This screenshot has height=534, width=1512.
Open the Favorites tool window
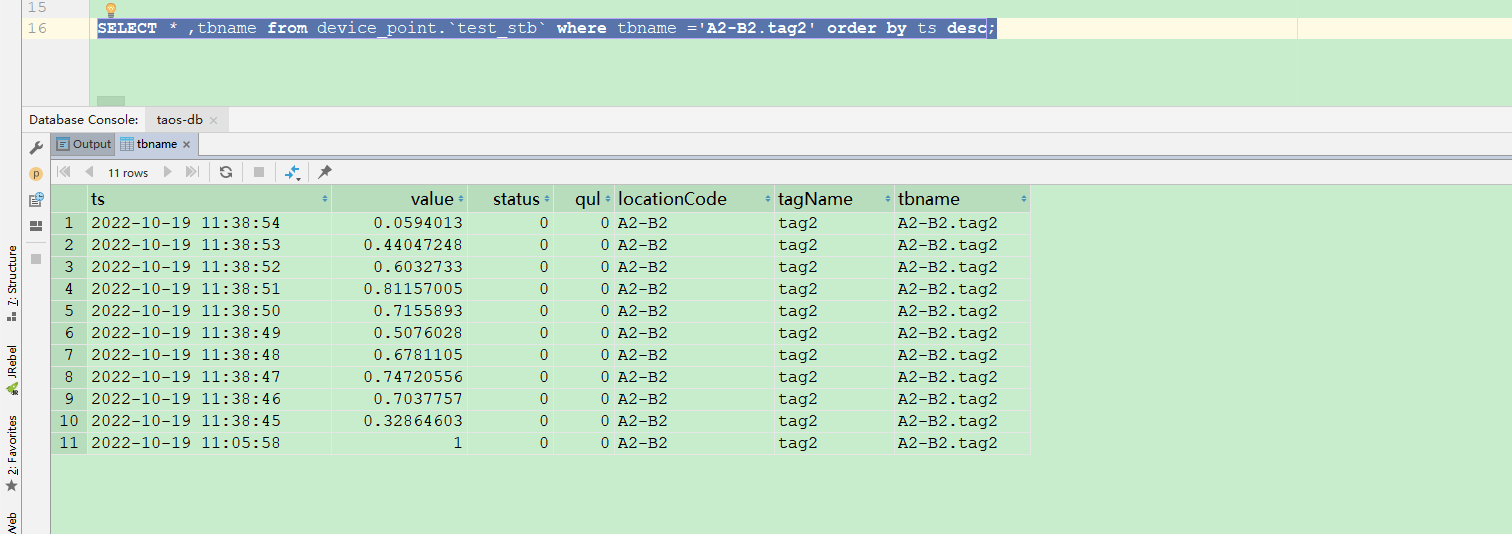point(12,453)
